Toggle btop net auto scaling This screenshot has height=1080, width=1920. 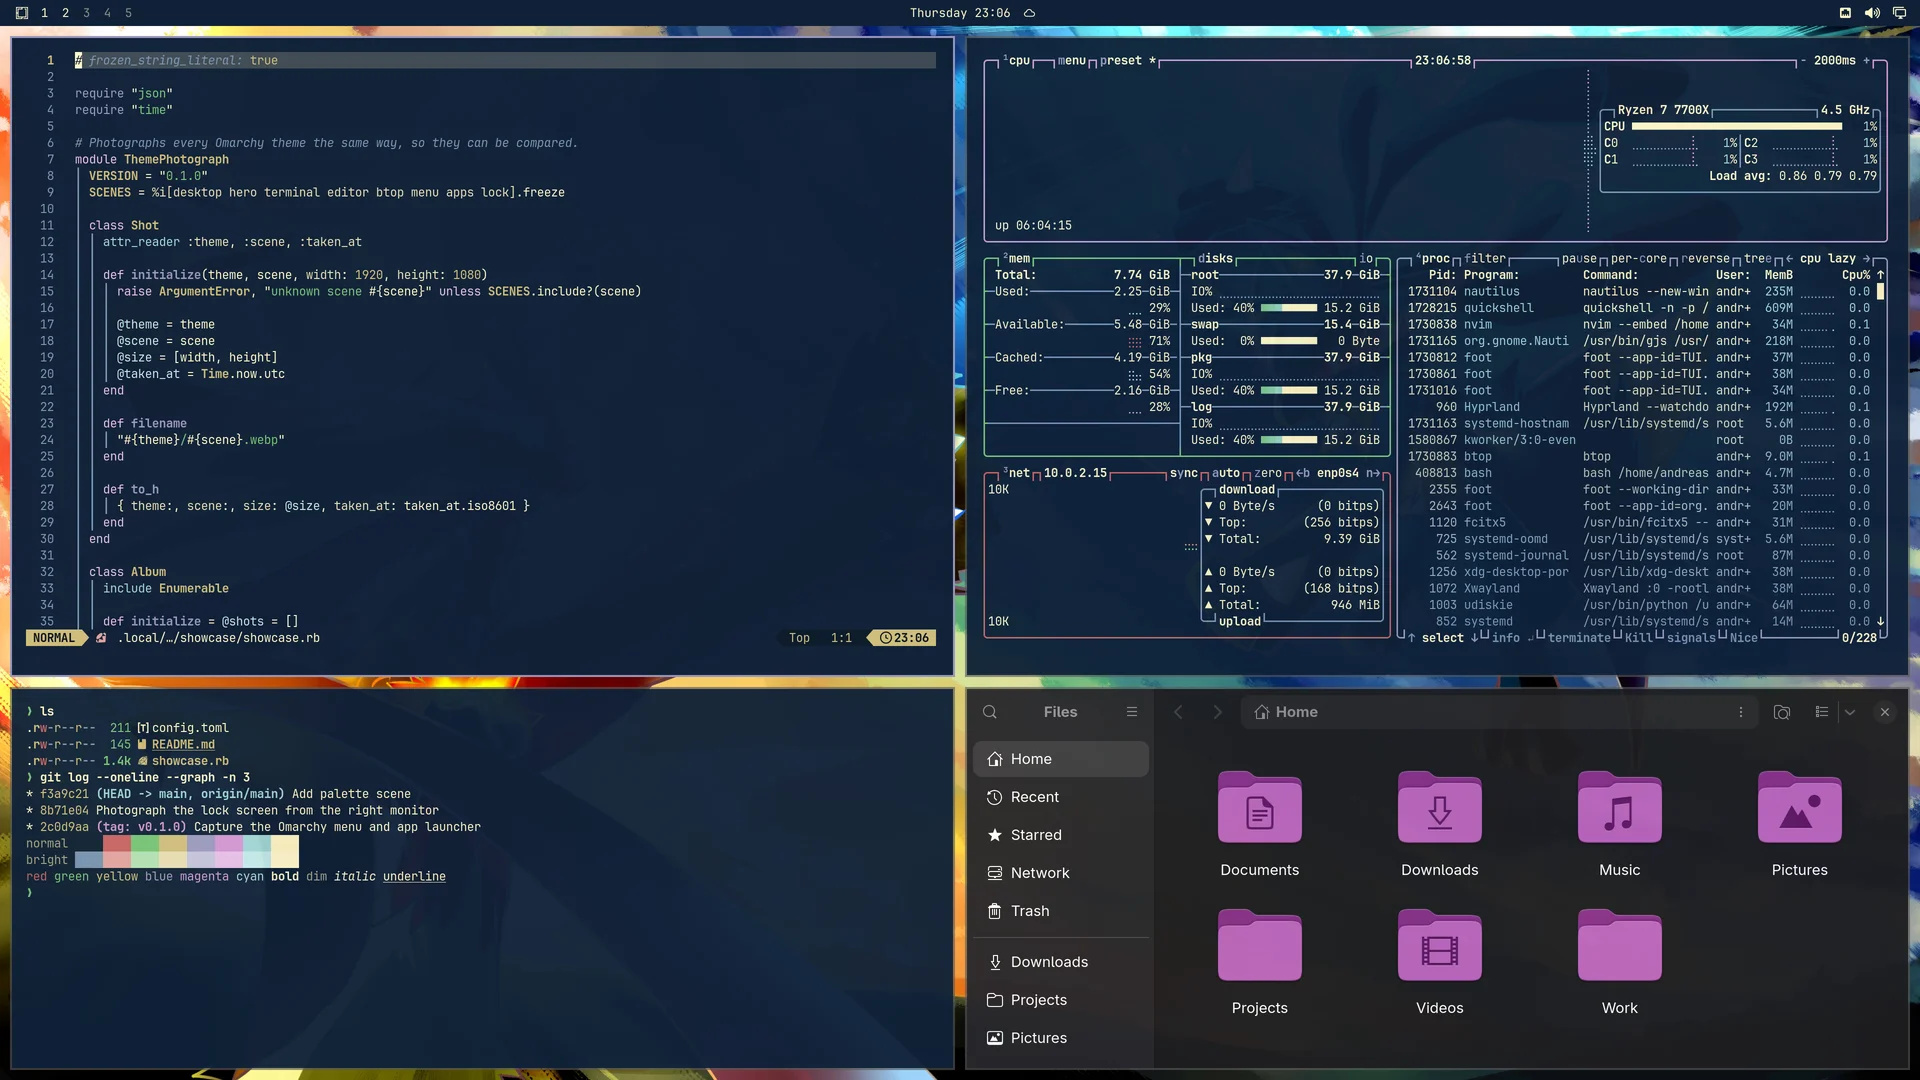click(1226, 473)
